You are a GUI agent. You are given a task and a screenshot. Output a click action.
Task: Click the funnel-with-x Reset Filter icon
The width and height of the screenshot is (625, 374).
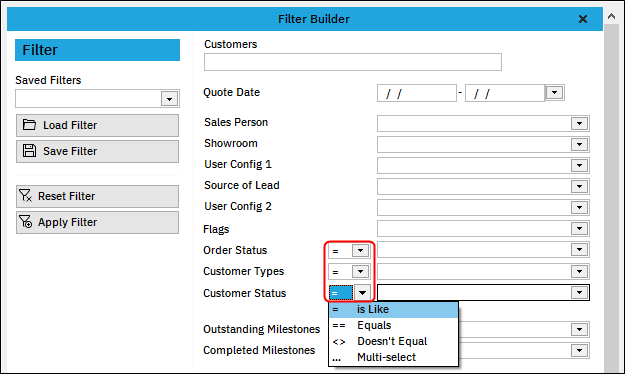tap(26, 196)
